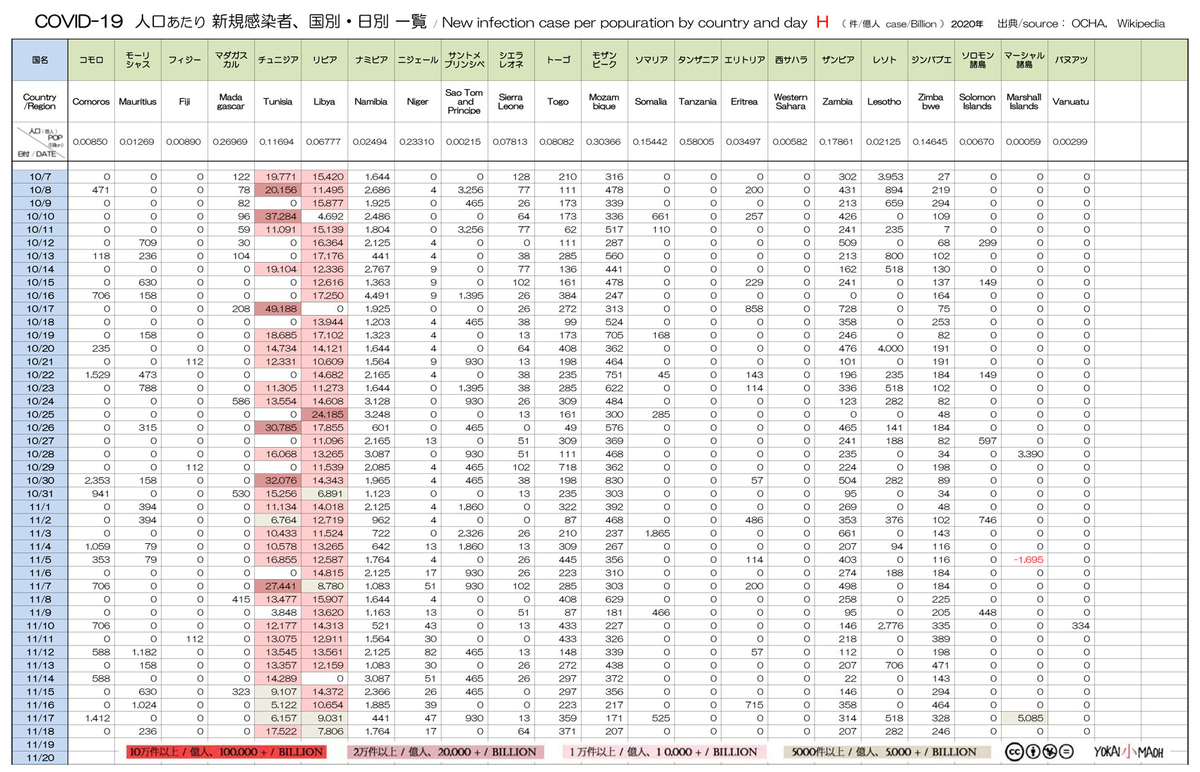Image resolution: width=1200 pixels, height=772 pixels.
Task: Click the Comoros column header
Action: coord(91,102)
